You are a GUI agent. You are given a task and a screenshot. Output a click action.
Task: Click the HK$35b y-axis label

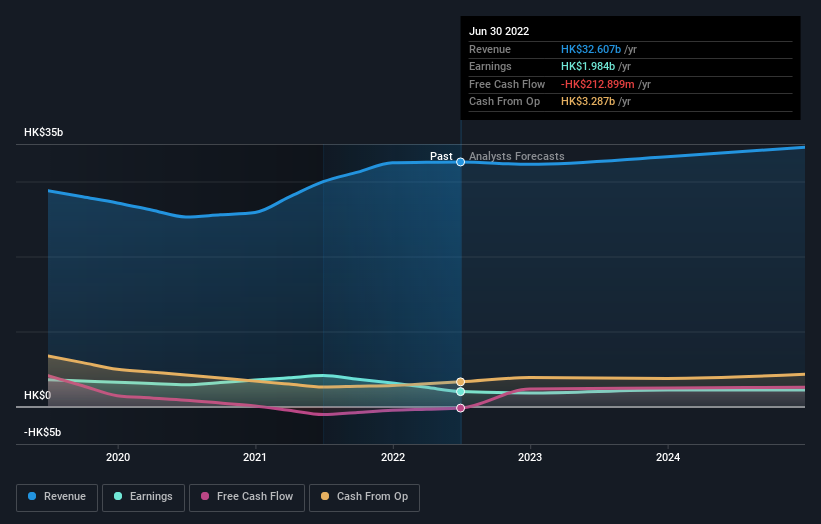pyautogui.click(x=43, y=132)
